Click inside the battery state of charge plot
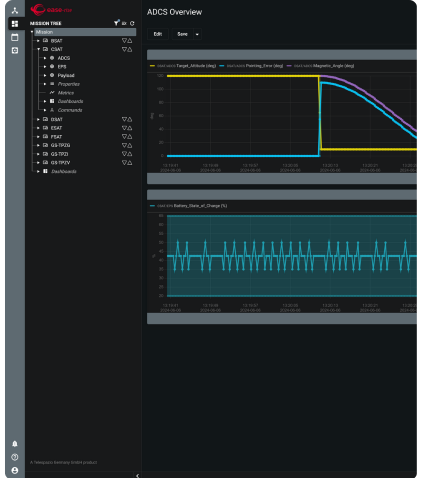 292,256
